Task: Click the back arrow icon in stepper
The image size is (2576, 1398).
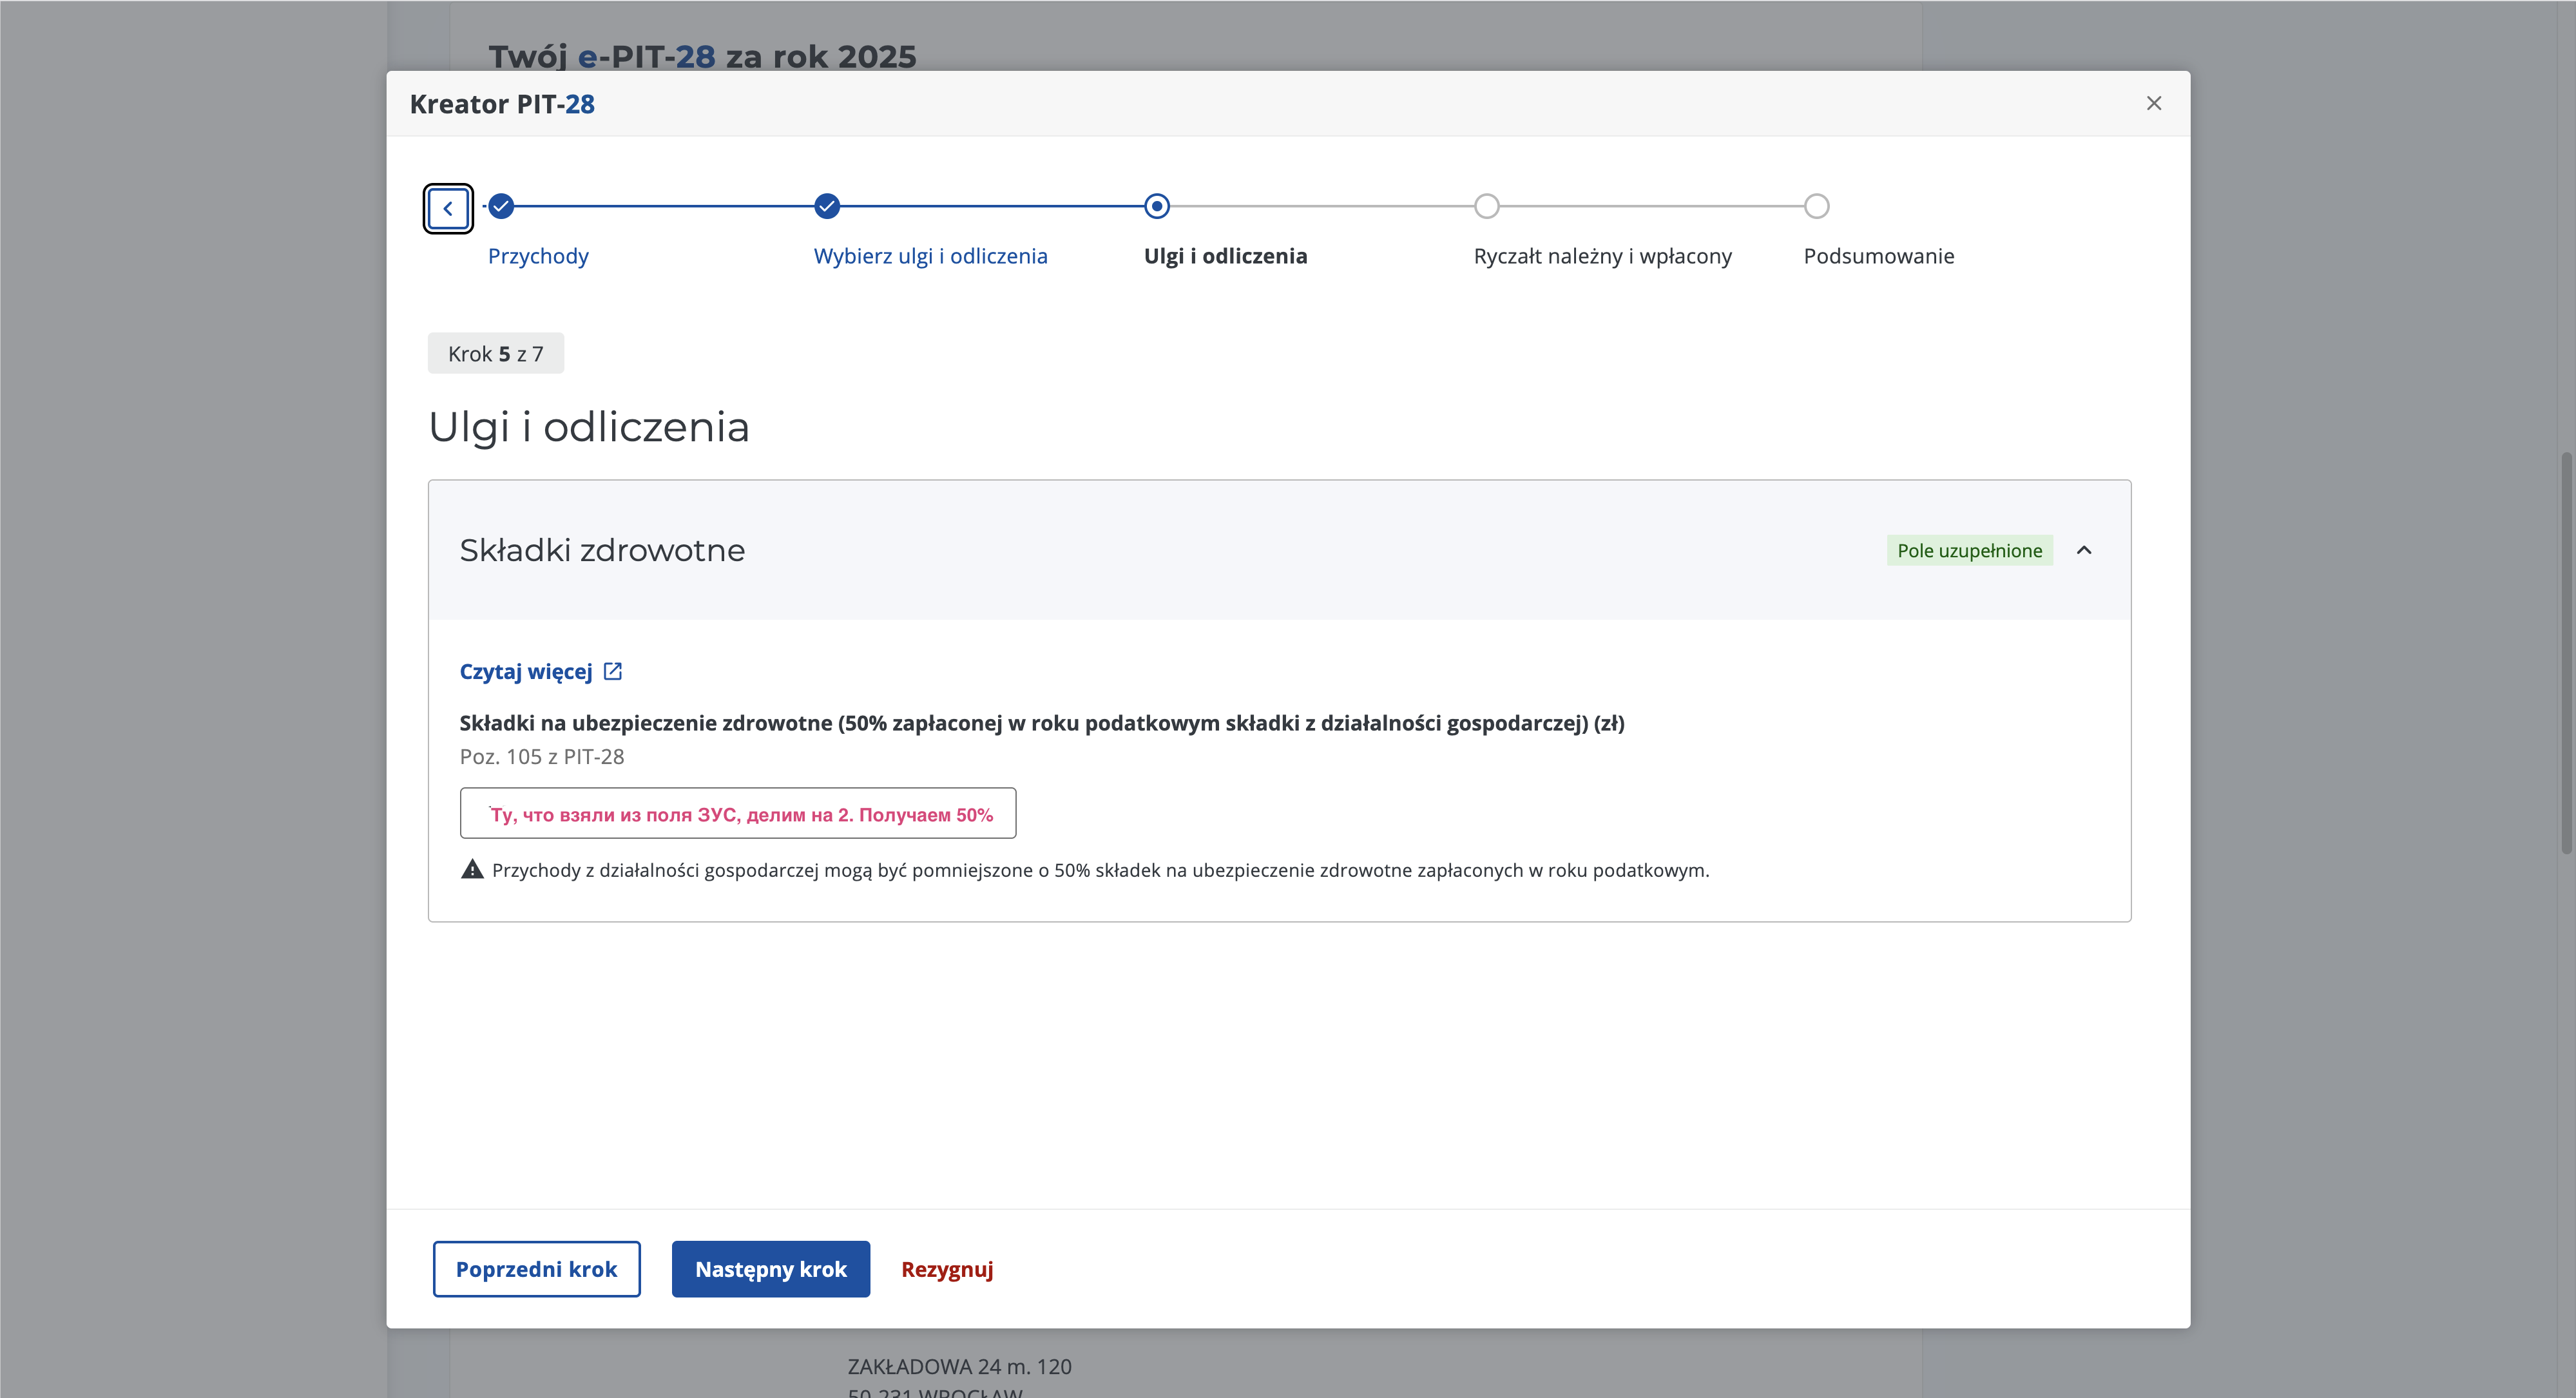Action: tap(448, 208)
